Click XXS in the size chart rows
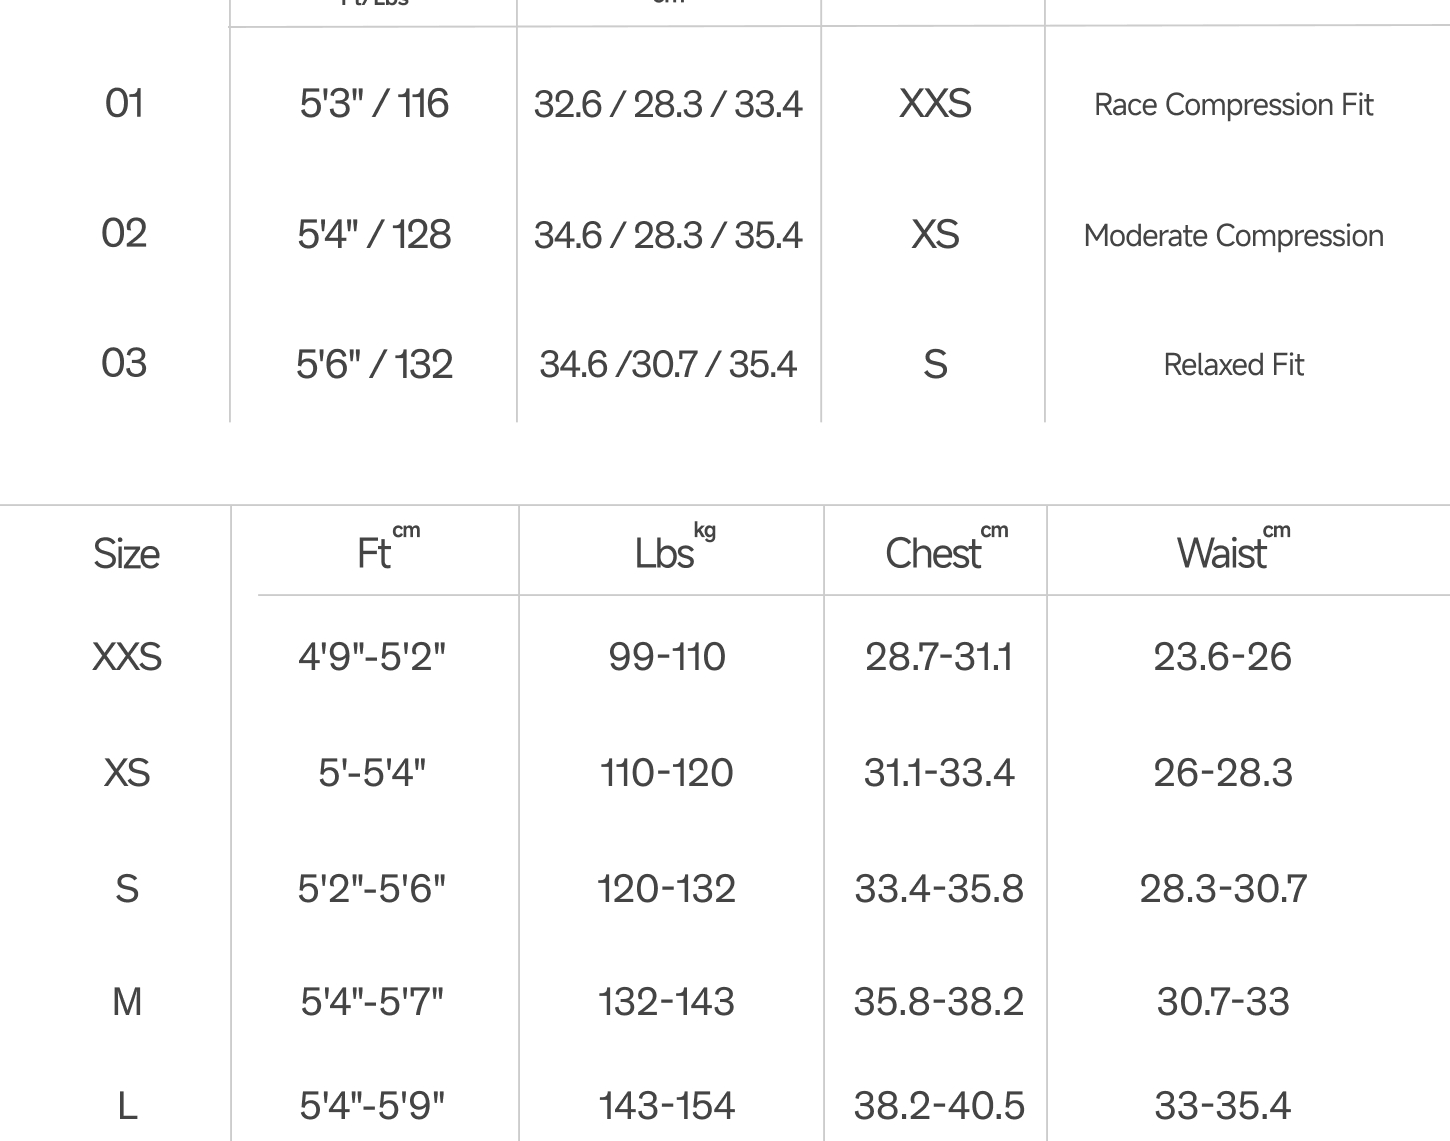Screen dimensions: 1450x1141 [x=127, y=658]
